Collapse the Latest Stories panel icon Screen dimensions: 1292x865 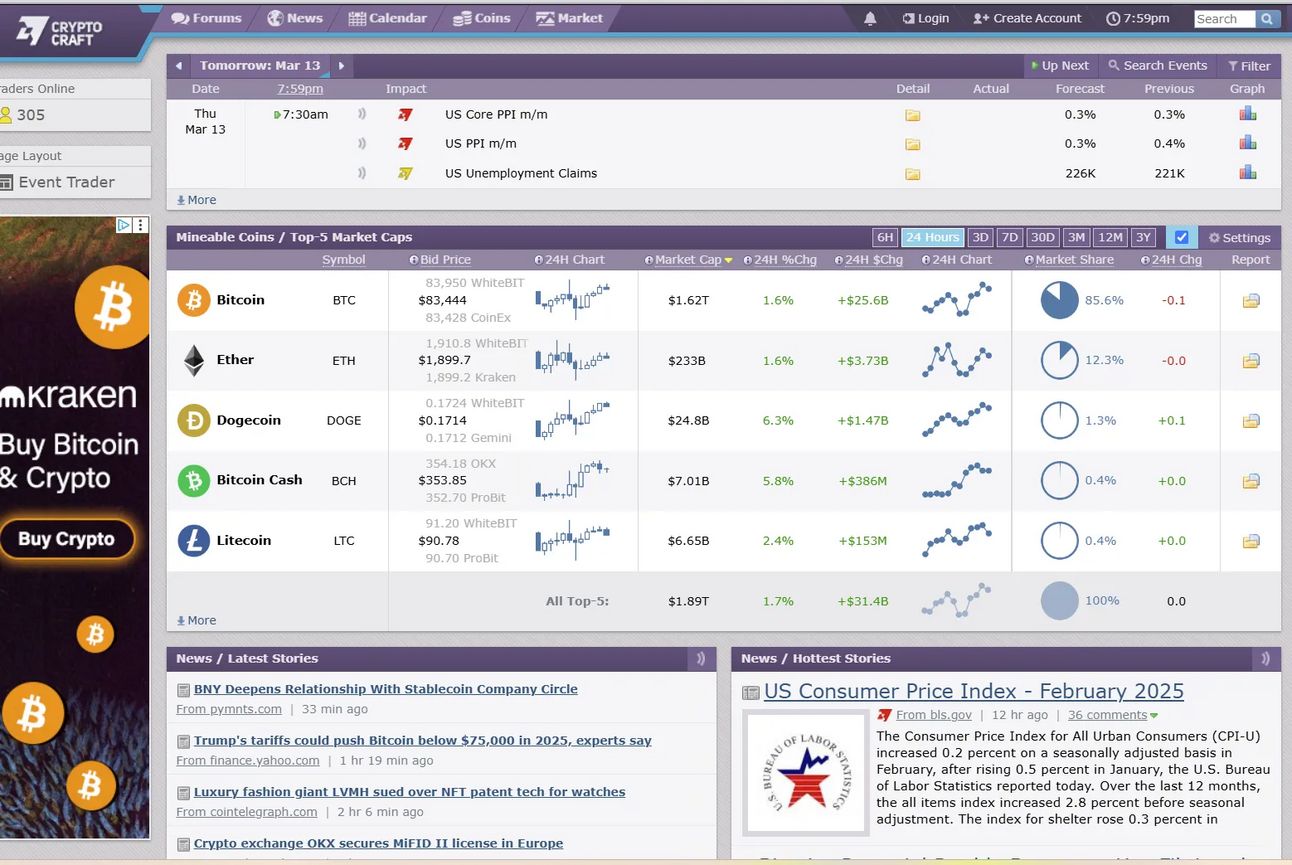(701, 658)
